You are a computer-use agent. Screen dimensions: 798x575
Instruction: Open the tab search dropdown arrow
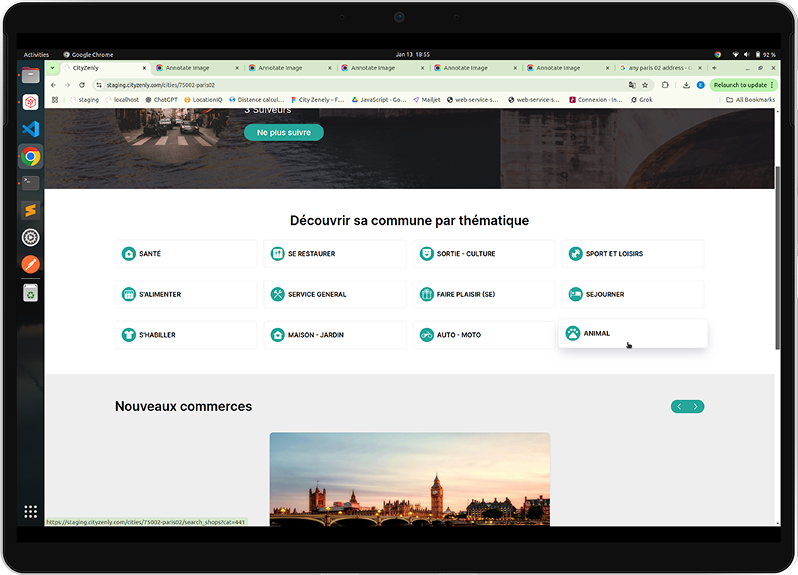click(52, 68)
